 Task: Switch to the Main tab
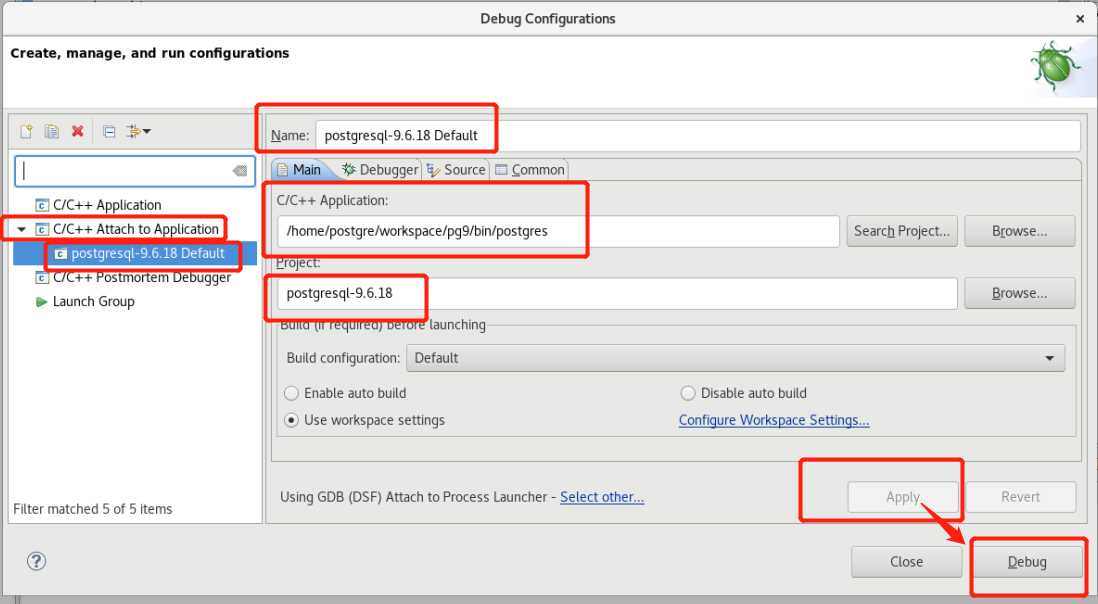[x=299, y=170]
